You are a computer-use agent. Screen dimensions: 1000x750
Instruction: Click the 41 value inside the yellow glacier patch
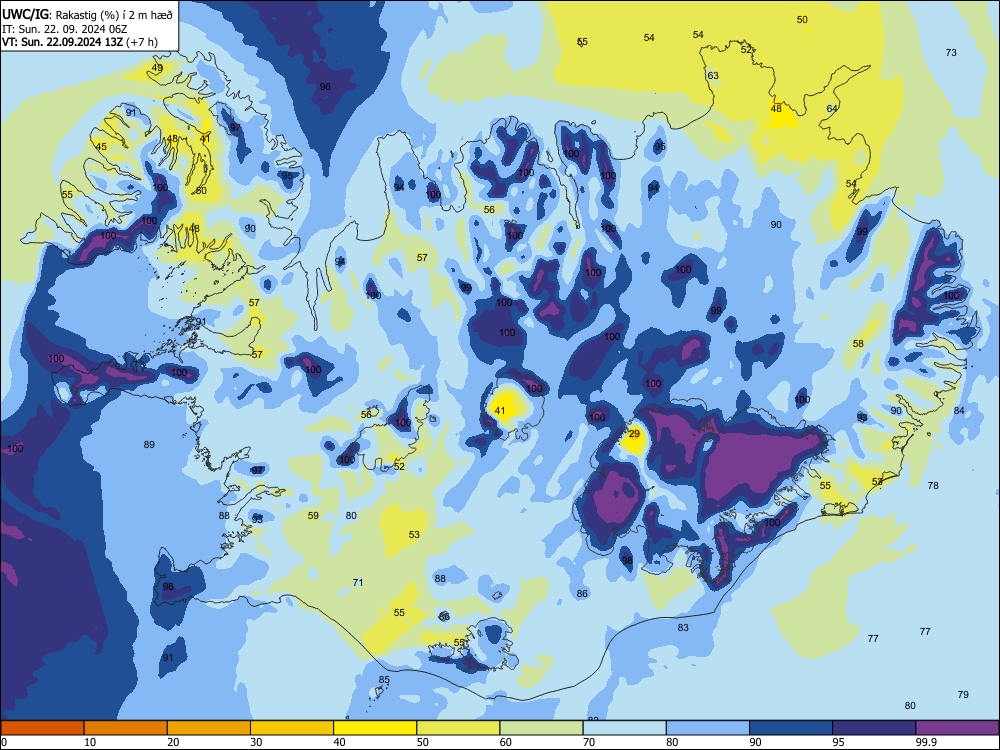coord(500,411)
